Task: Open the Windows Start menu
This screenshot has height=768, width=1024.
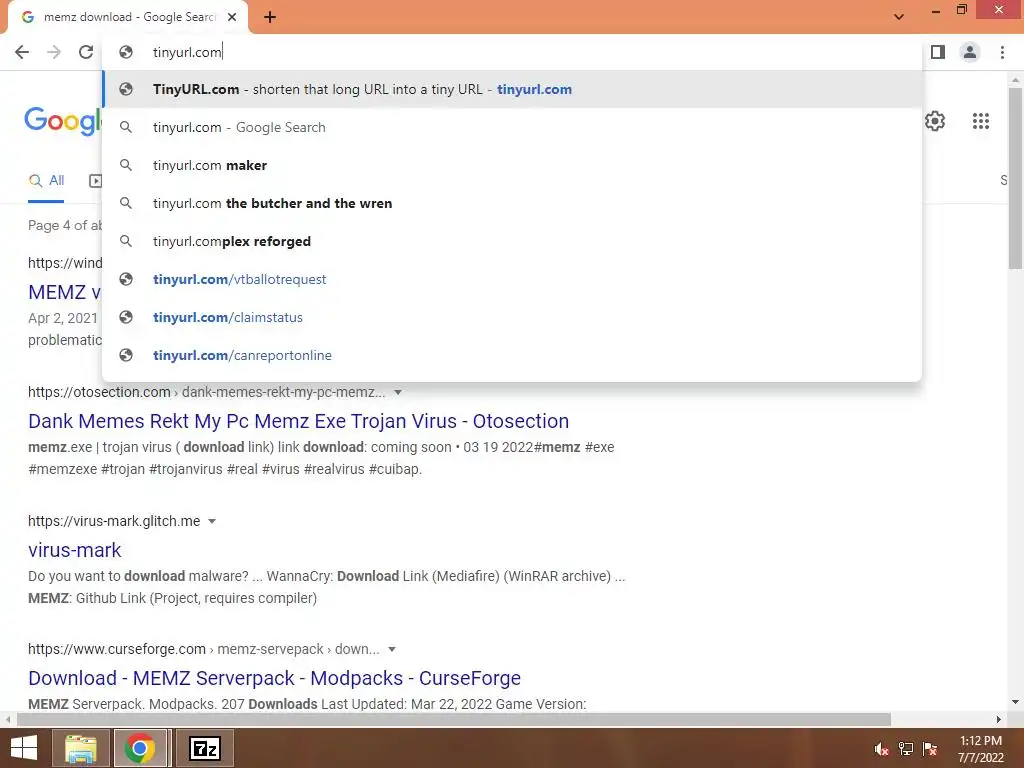Action: coord(24,748)
